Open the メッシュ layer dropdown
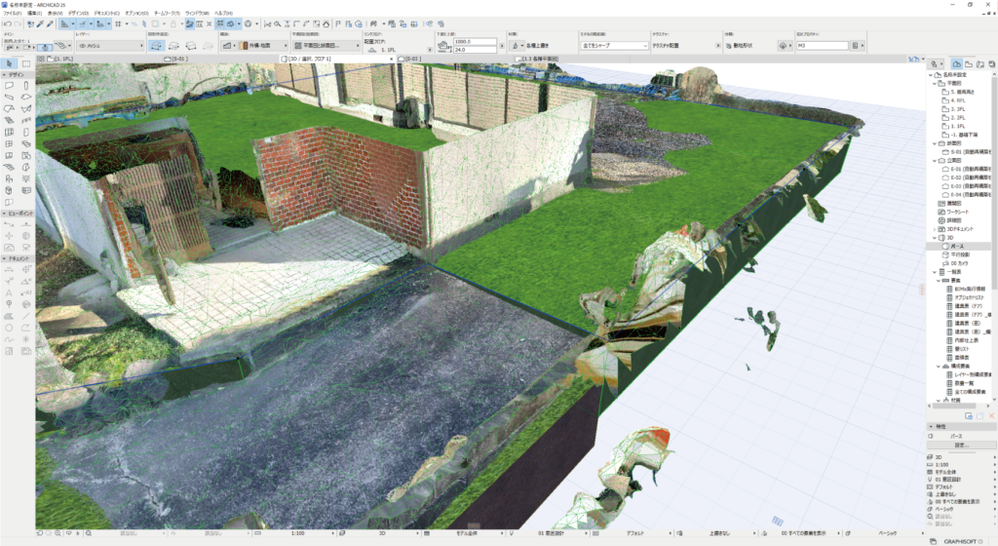Viewport: 998px width, 546px height. pyautogui.click(x=110, y=46)
